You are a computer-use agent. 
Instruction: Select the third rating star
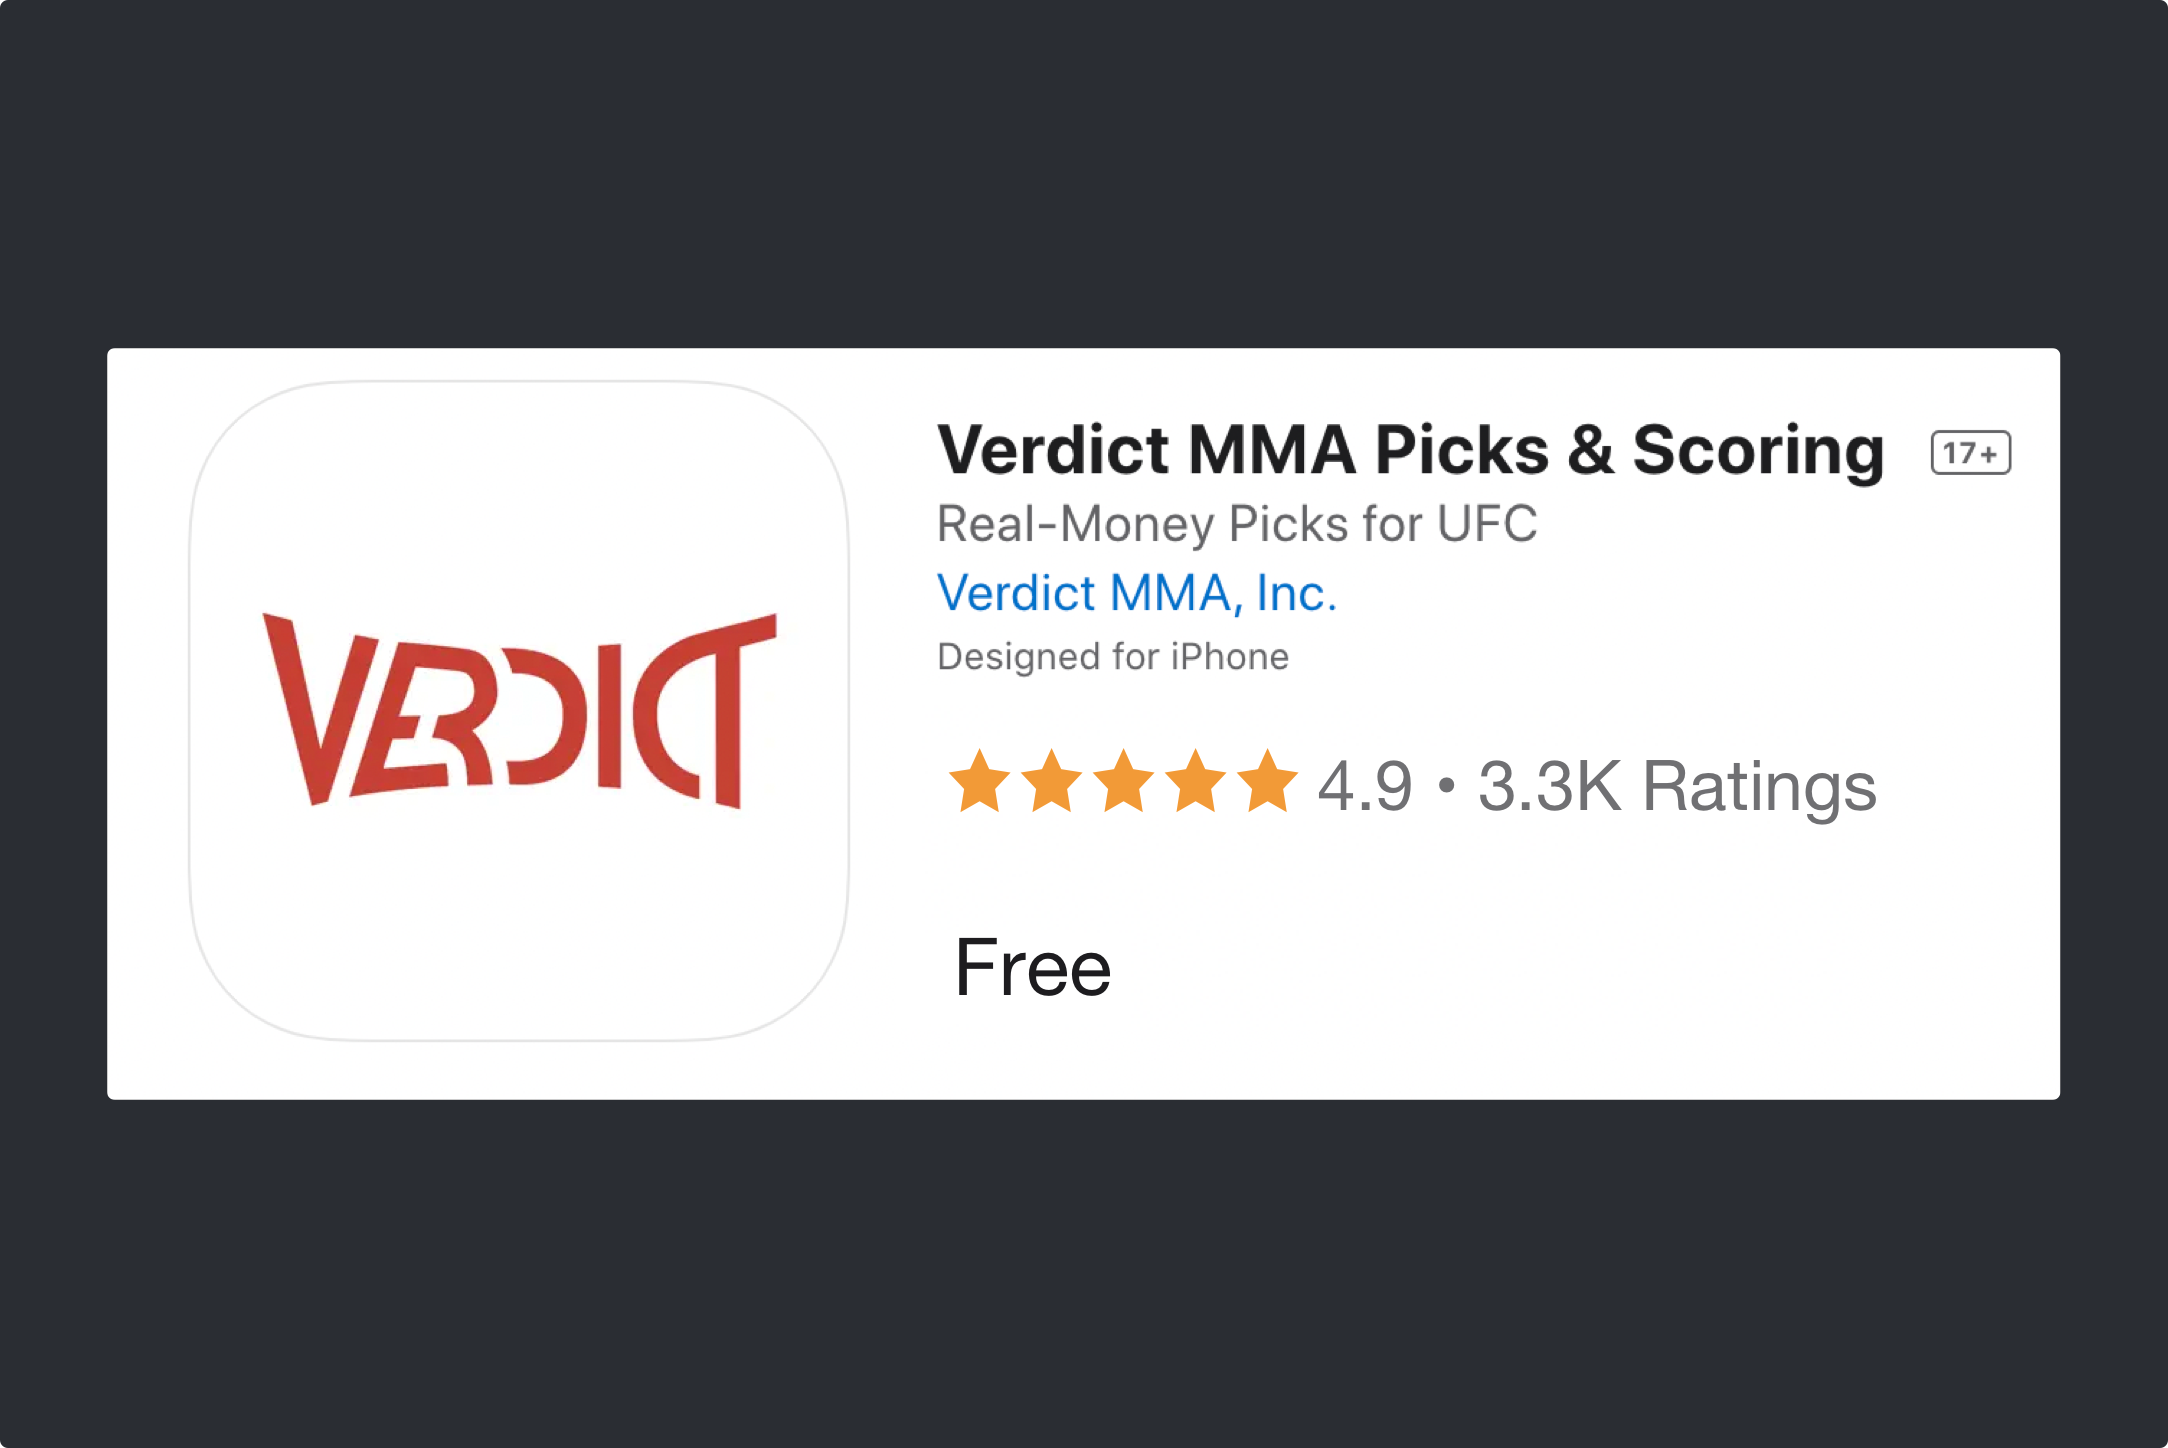[1123, 783]
